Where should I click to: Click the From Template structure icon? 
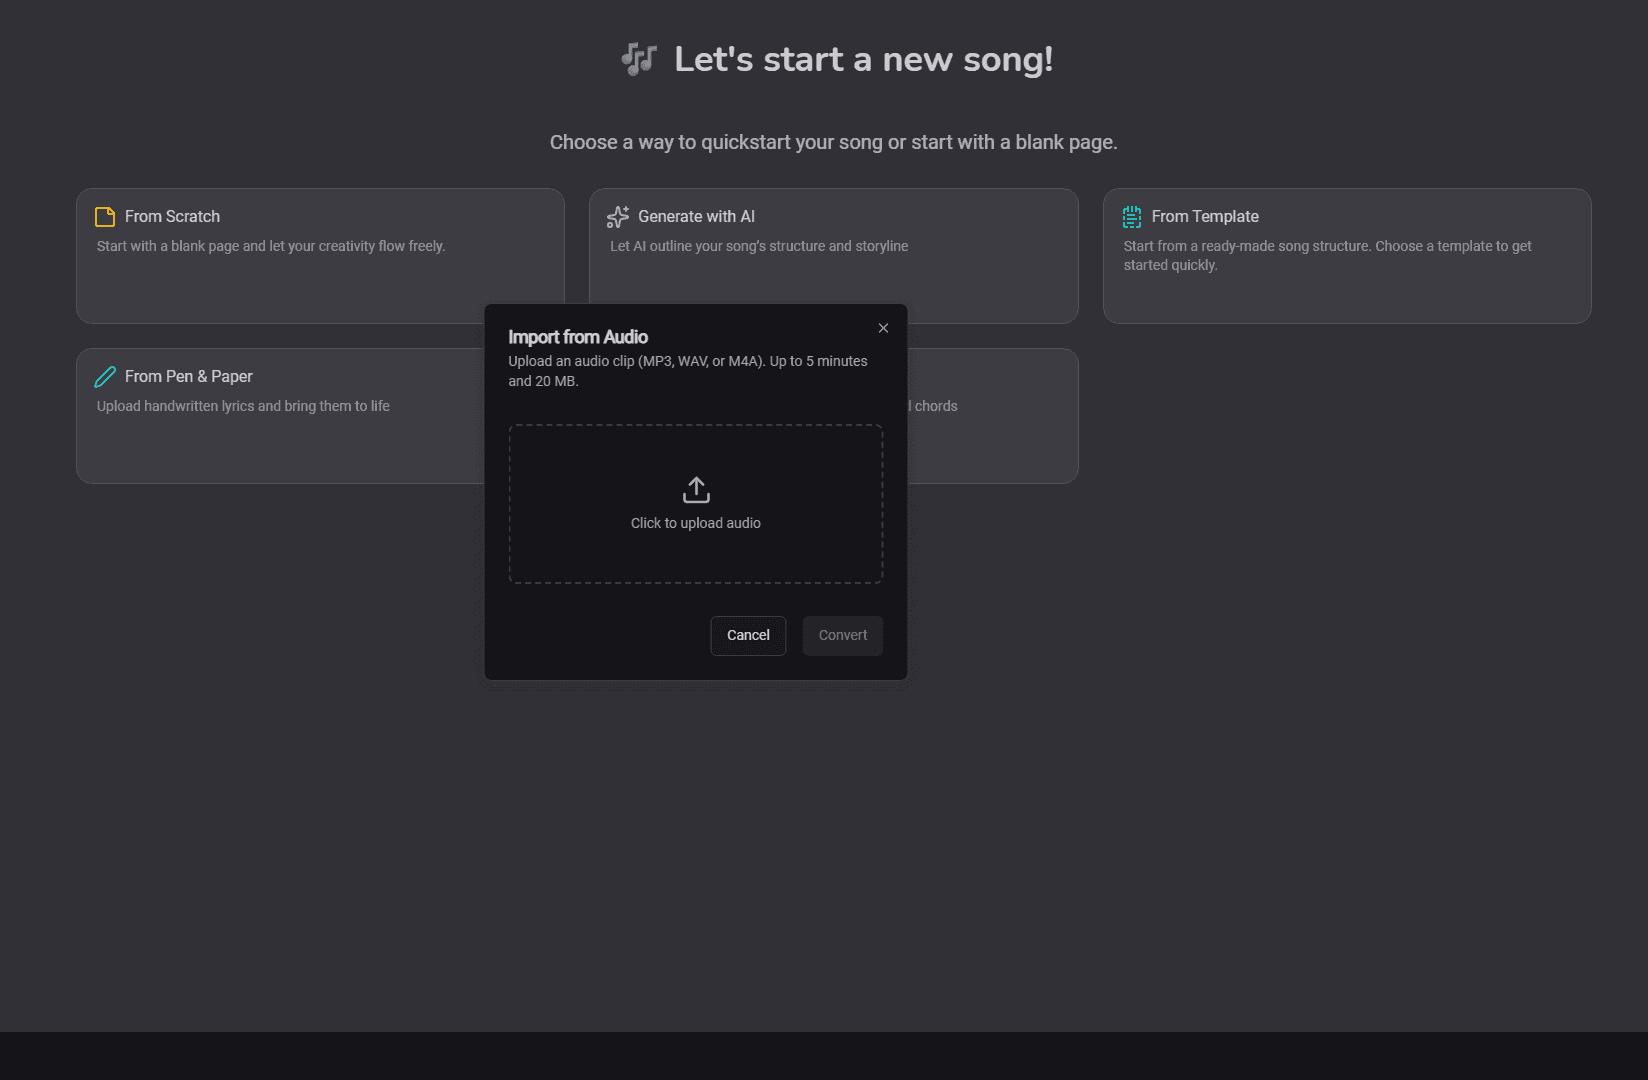(1131, 216)
